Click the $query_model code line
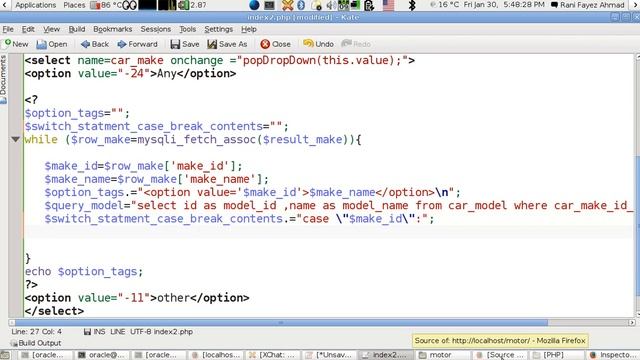Viewport: 640px width, 360px height. click(340, 205)
